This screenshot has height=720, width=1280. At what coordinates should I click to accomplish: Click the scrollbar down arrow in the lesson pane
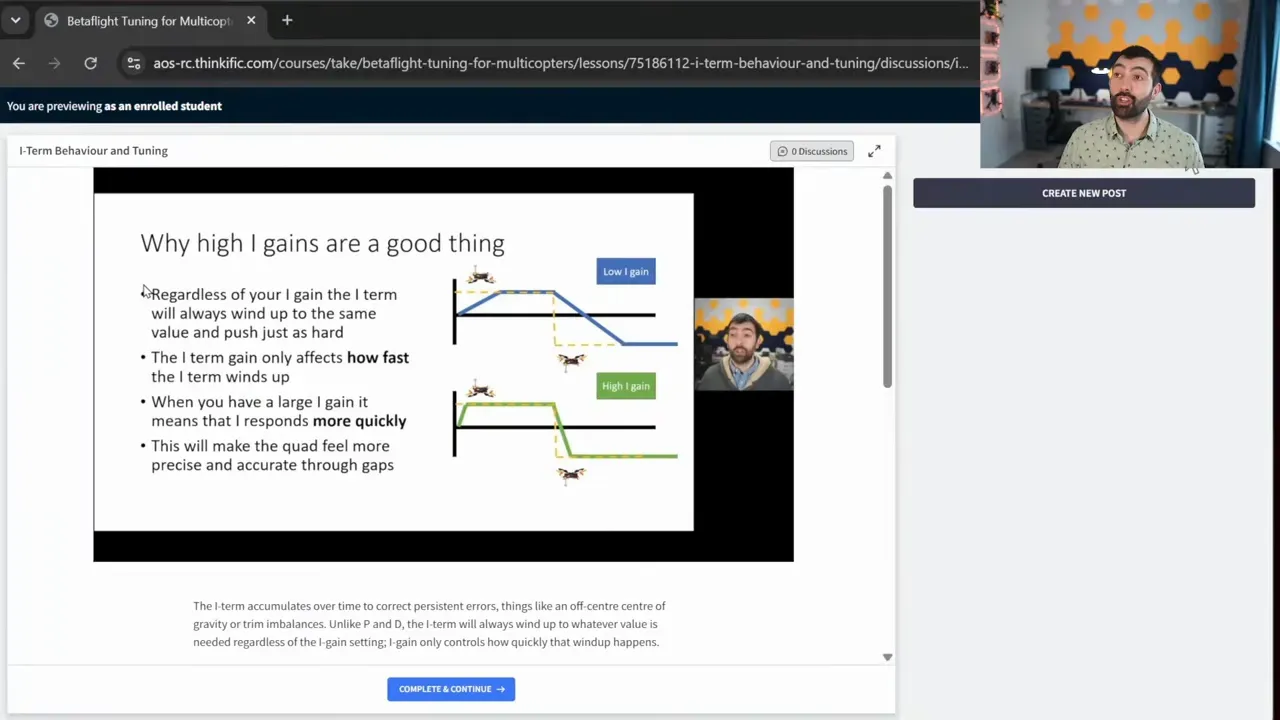pos(887,657)
